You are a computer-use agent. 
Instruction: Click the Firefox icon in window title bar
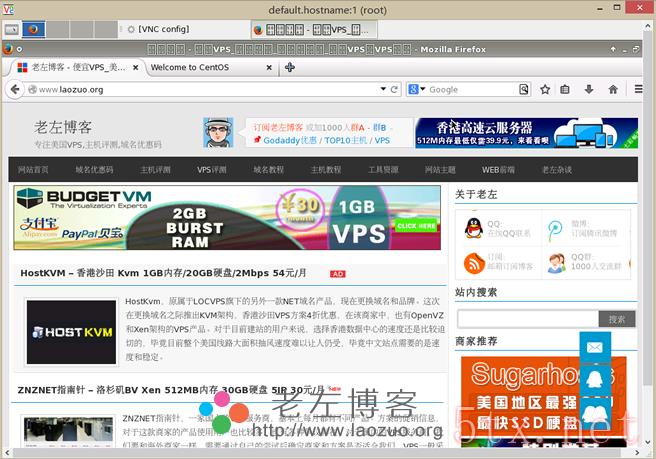(8, 49)
